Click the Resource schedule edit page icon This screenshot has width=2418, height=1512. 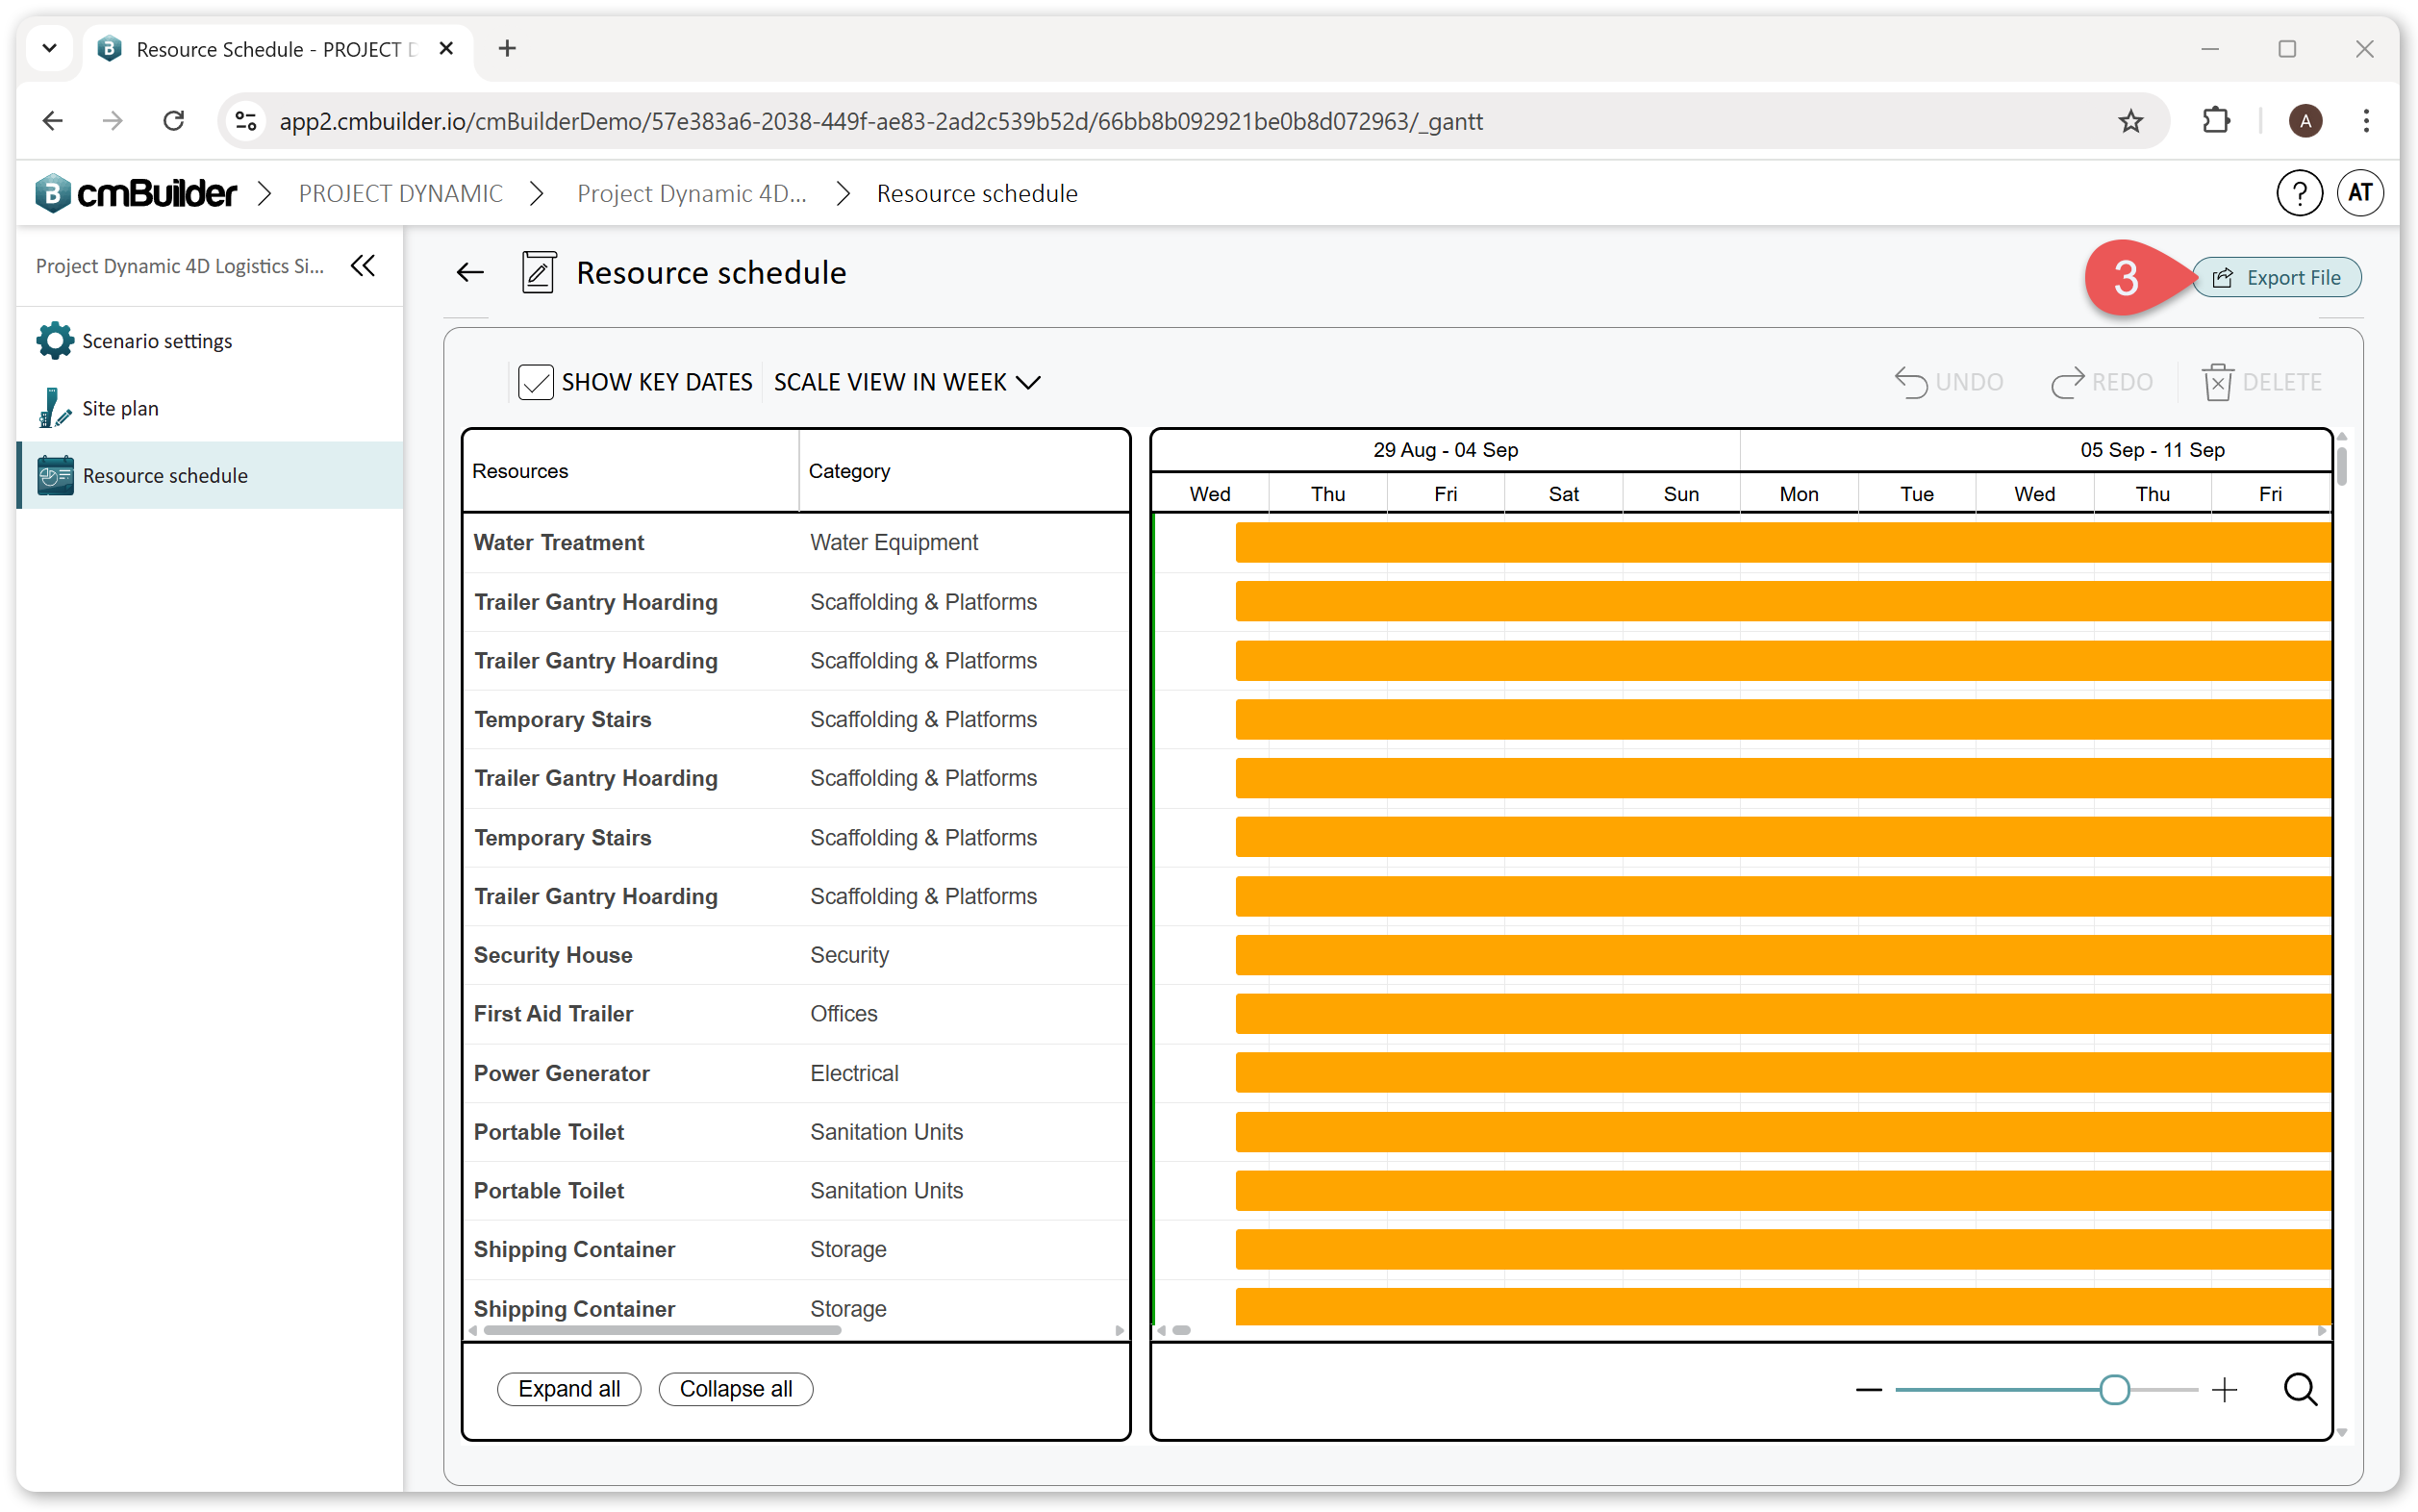point(538,273)
